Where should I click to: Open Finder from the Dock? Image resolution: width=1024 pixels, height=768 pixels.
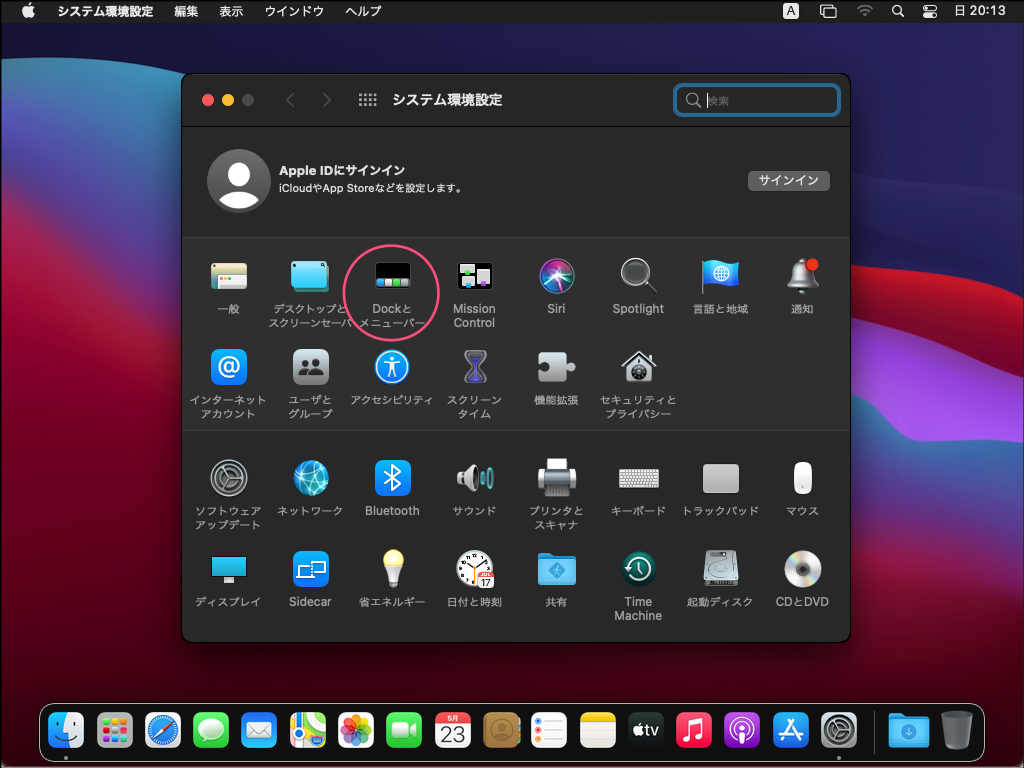66,729
